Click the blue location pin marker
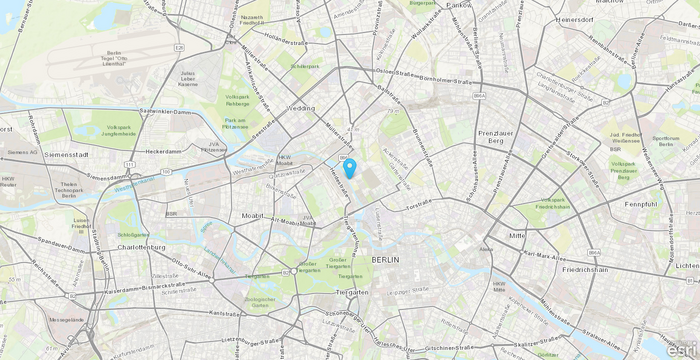Image resolution: width=700 pixels, height=360 pixels. tap(350, 168)
